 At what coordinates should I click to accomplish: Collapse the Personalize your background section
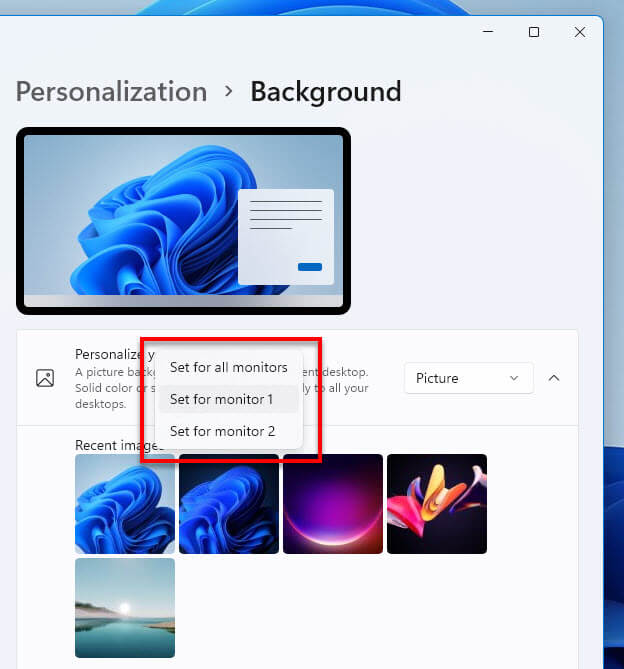554,378
